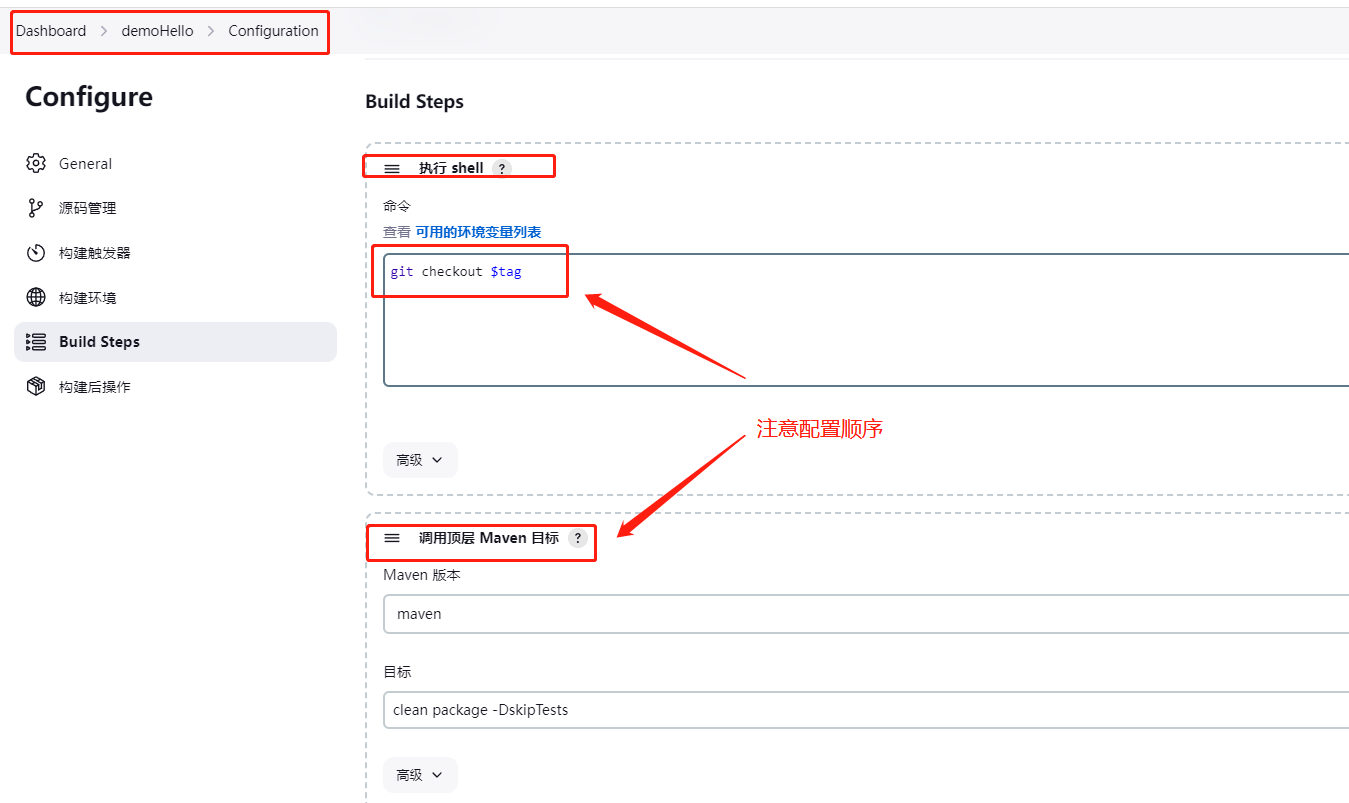Open 可用的环境变量列表 link
This screenshot has height=803, width=1349.
pyautogui.click(x=478, y=232)
